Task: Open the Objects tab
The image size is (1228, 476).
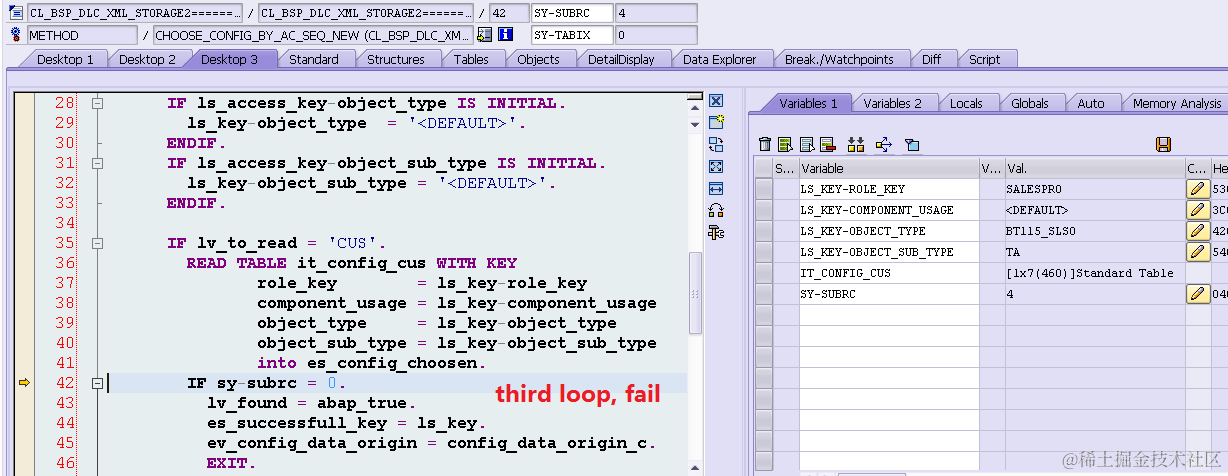Action: pyautogui.click(x=538, y=59)
